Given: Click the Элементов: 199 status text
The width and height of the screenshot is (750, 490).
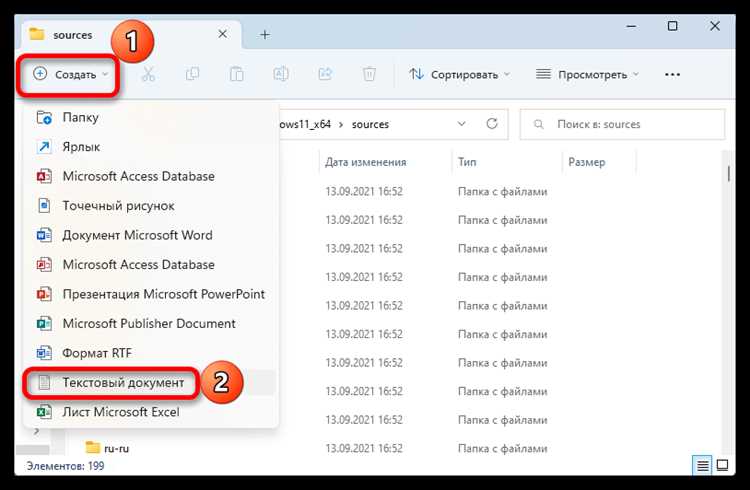Looking at the screenshot, I should coord(66,466).
